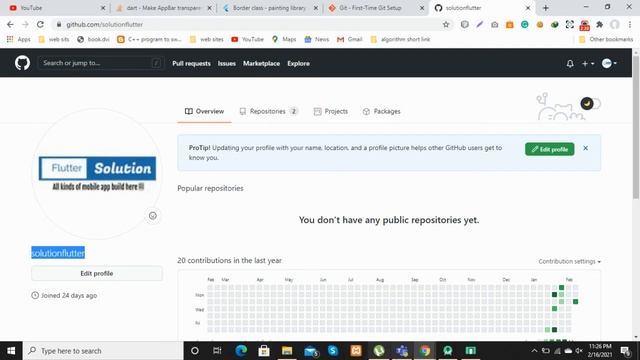Viewport: 640px width, 360px height.
Task: Open Skype from taskbar
Action: [x=333, y=351]
